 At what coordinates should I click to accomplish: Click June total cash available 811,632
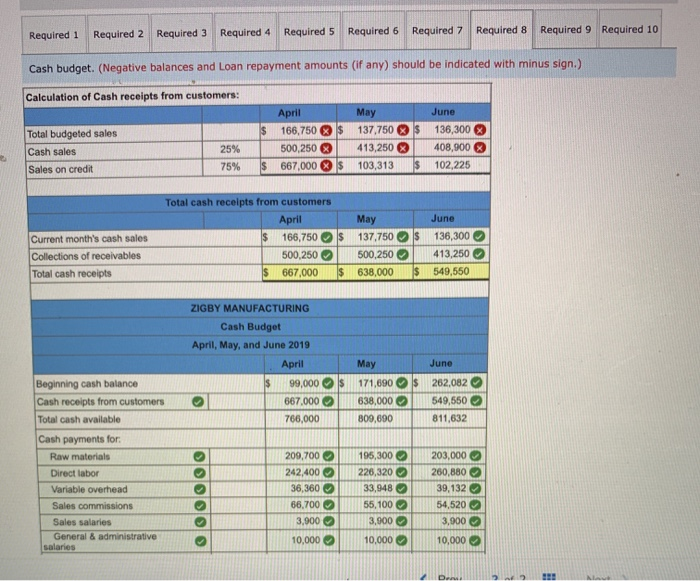[449, 418]
